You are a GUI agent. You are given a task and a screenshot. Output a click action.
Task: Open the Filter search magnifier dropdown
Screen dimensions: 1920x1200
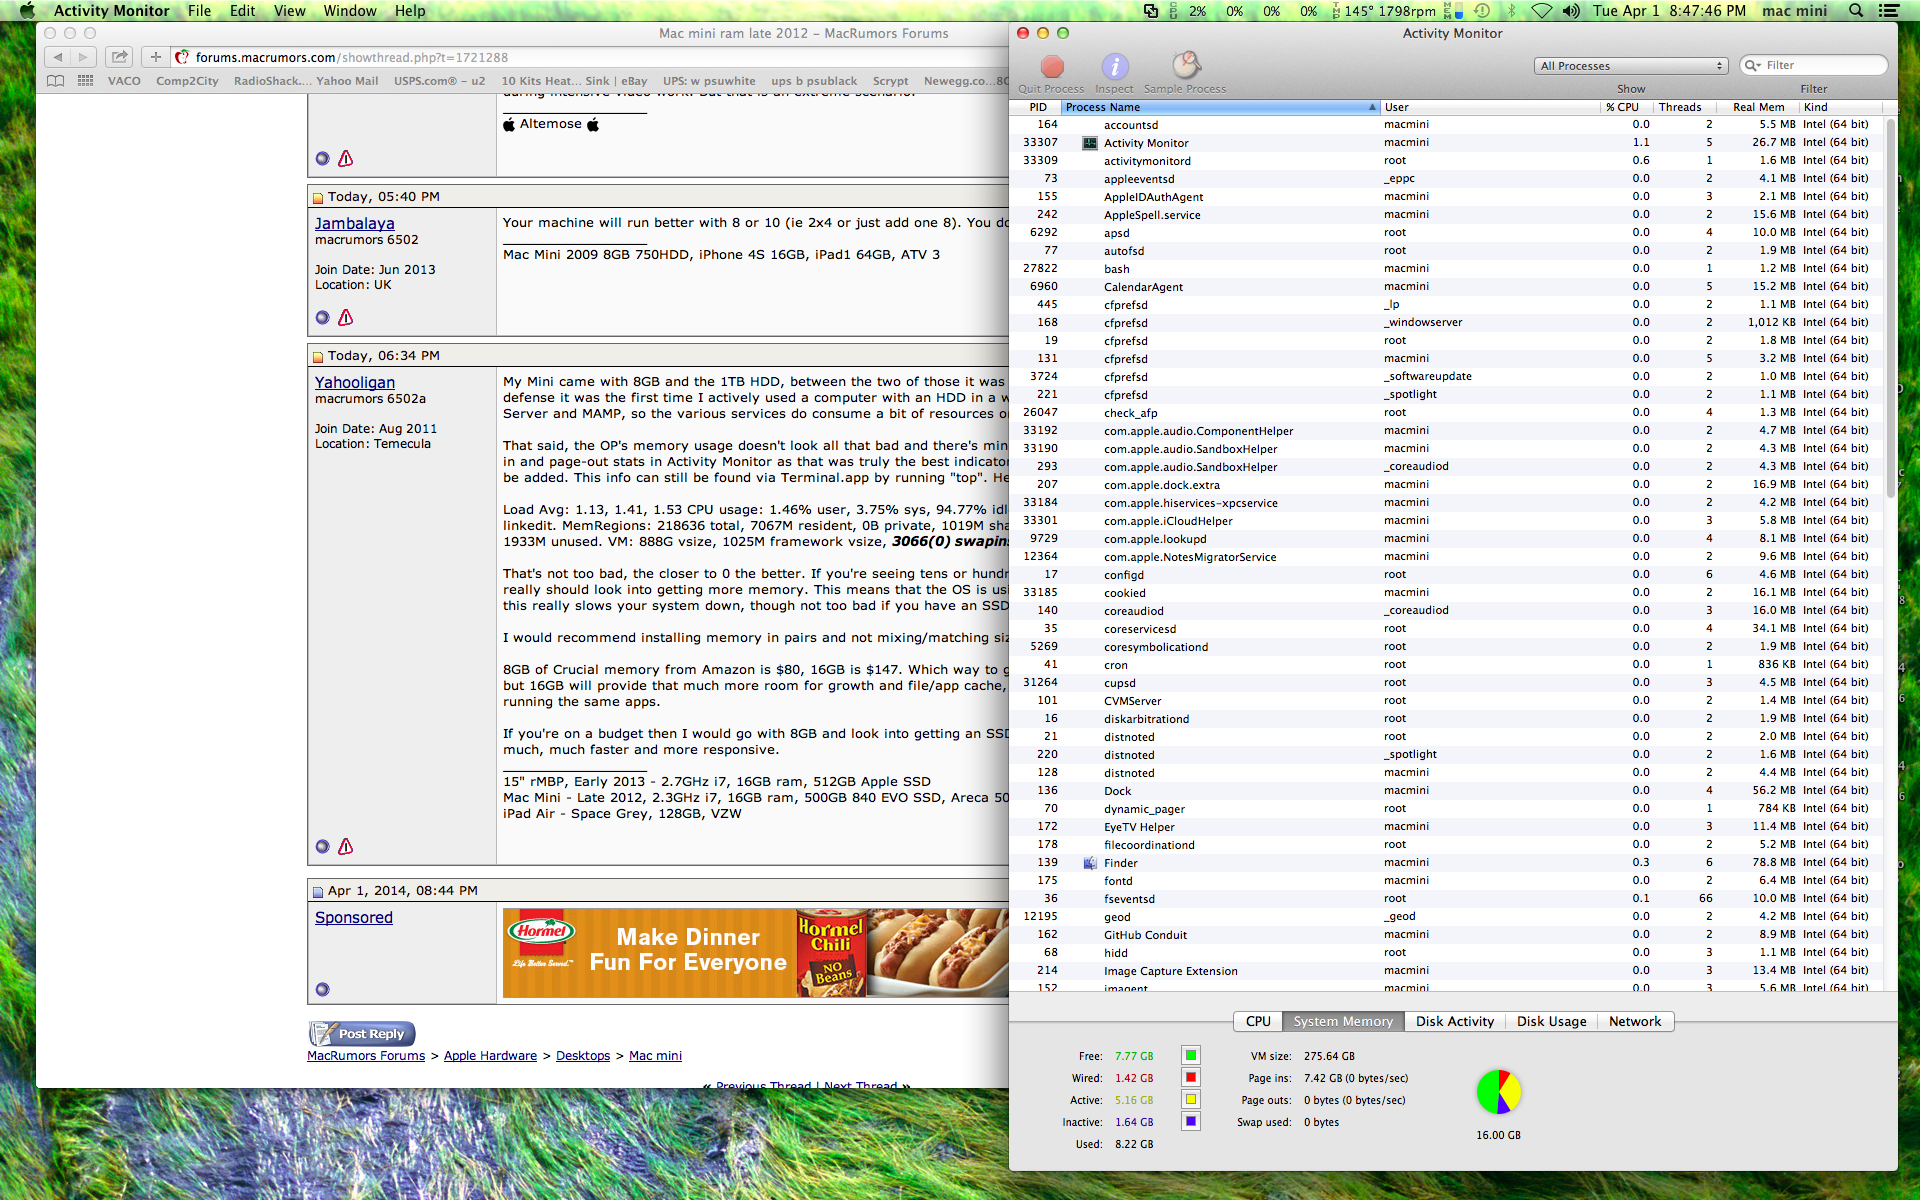coord(1753,66)
